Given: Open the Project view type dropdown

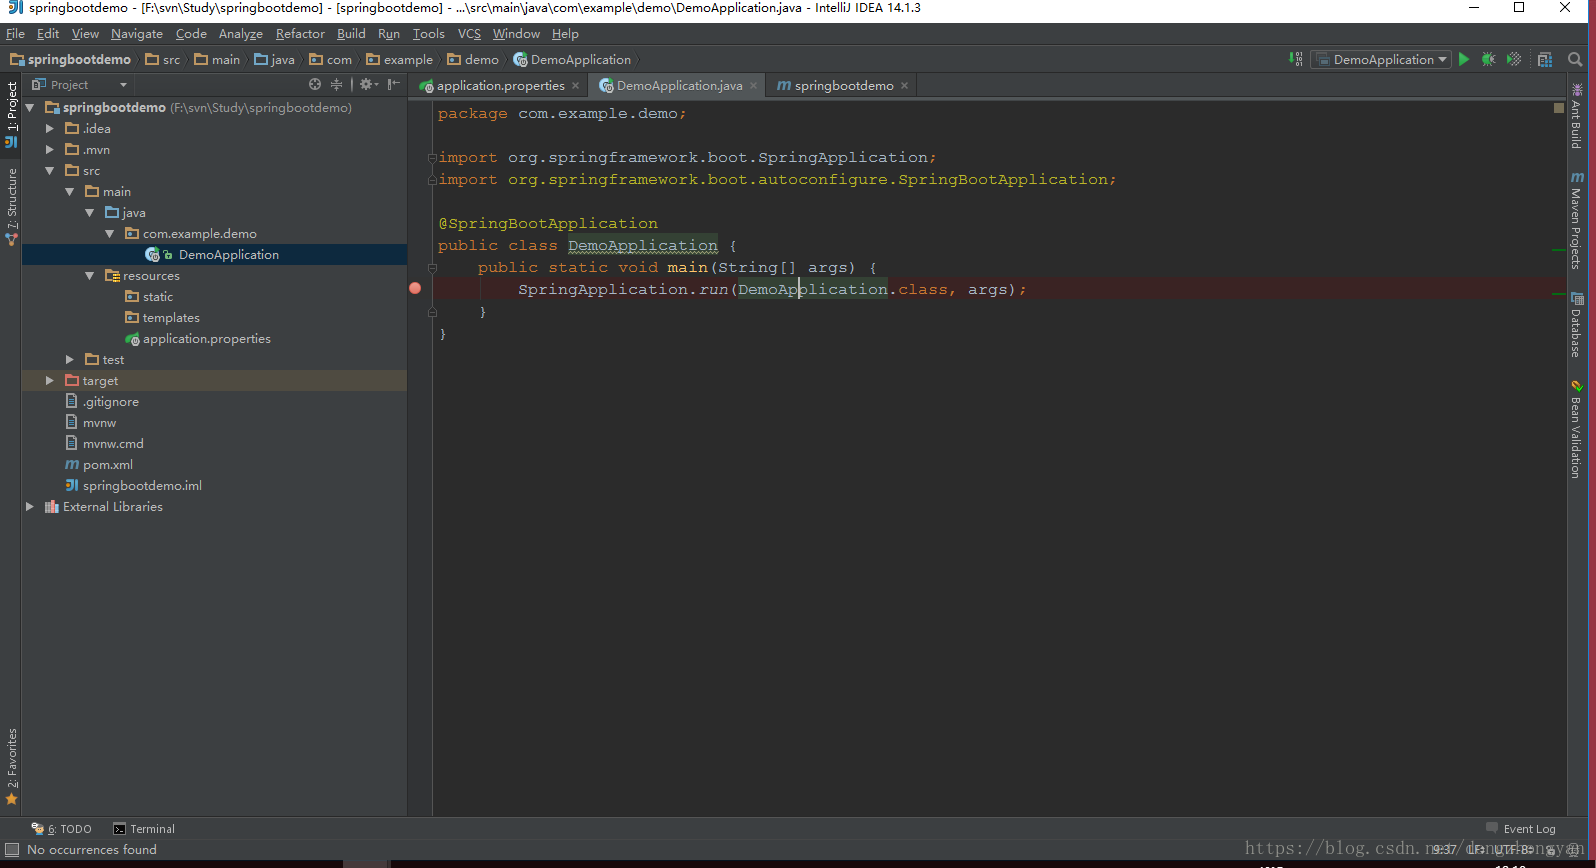Looking at the screenshot, I should [80, 85].
